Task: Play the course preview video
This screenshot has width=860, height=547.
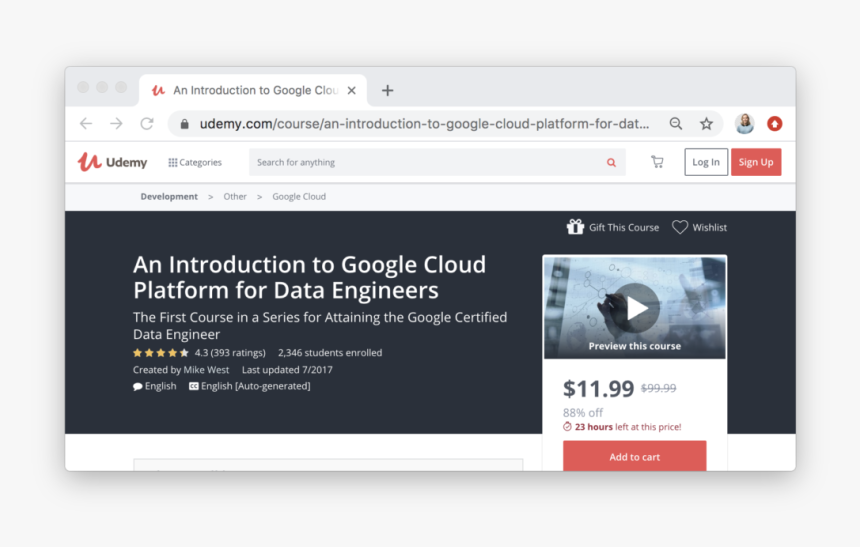Action: 636,308
